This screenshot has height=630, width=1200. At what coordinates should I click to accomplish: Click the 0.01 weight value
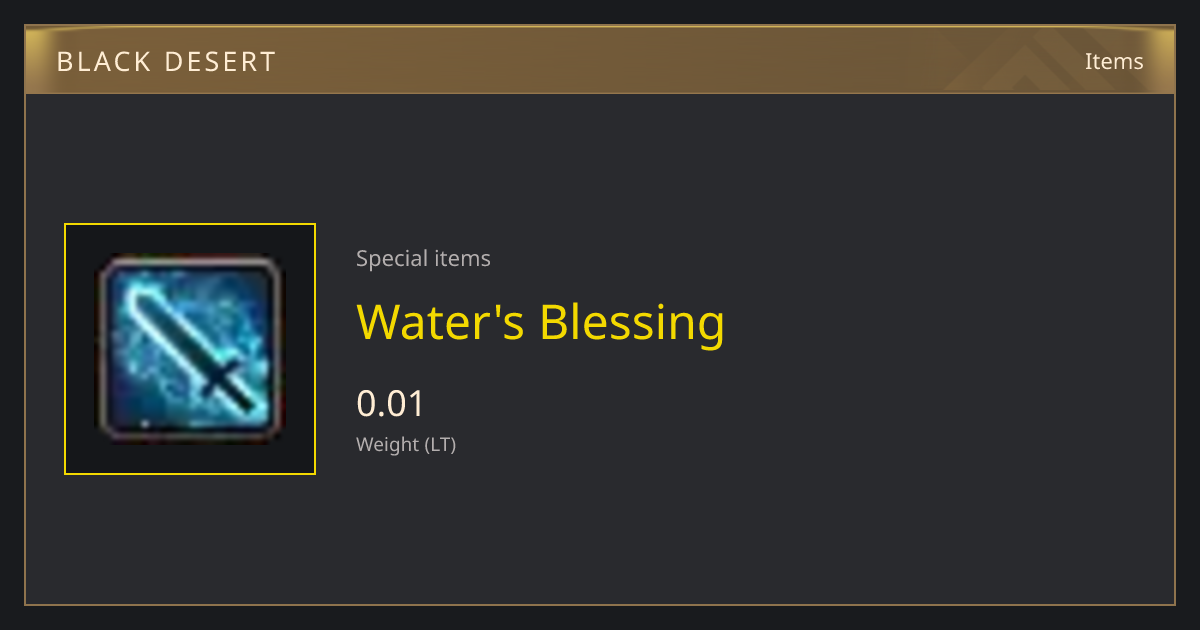(x=391, y=404)
